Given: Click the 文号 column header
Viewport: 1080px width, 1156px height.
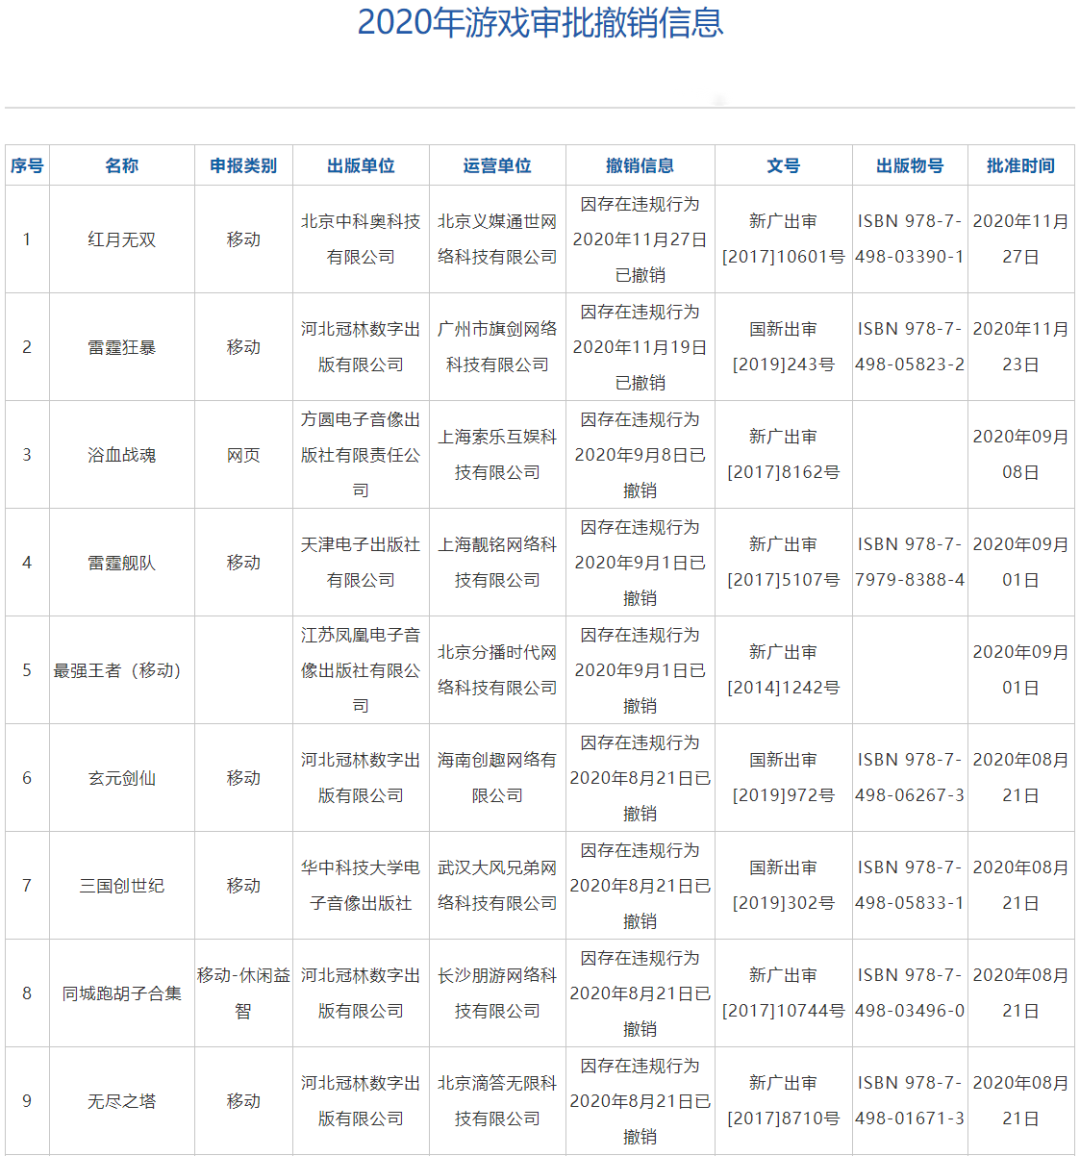Looking at the screenshot, I should [x=782, y=165].
